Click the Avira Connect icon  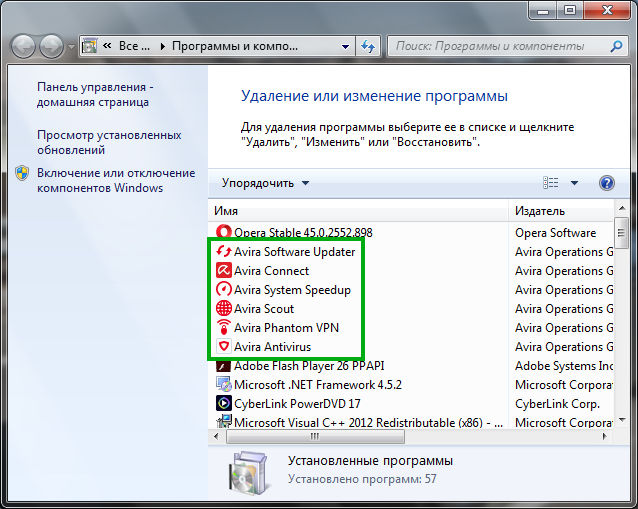[223, 271]
